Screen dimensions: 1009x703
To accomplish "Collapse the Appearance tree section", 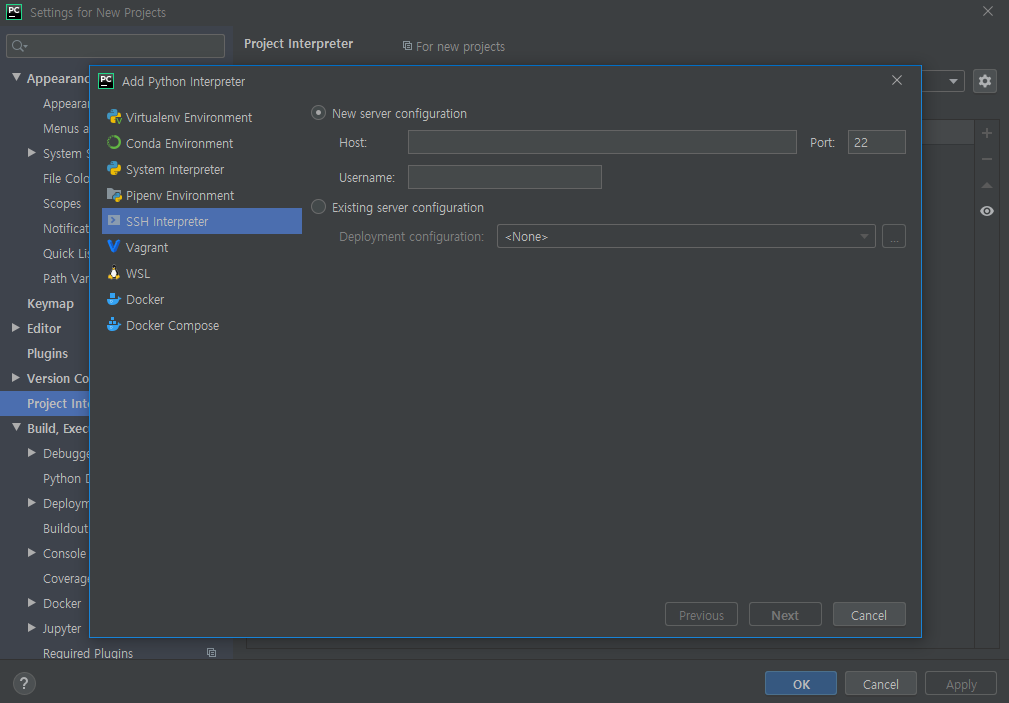I will click(x=17, y=77).
